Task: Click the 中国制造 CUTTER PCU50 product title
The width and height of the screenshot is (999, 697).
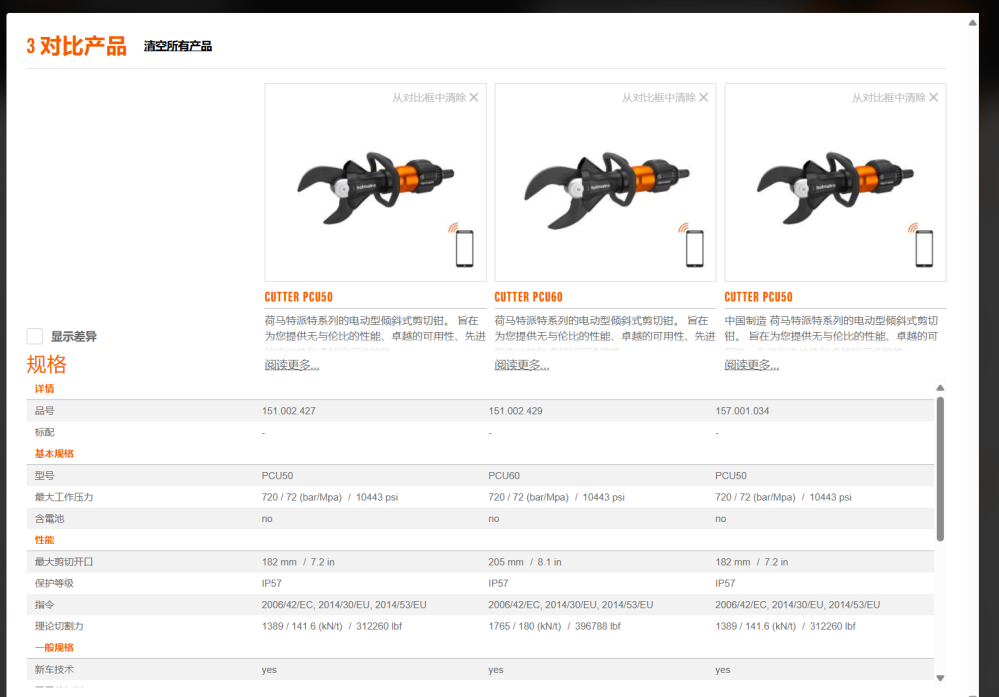Action: pyautogui.click(x=758, y=297)
